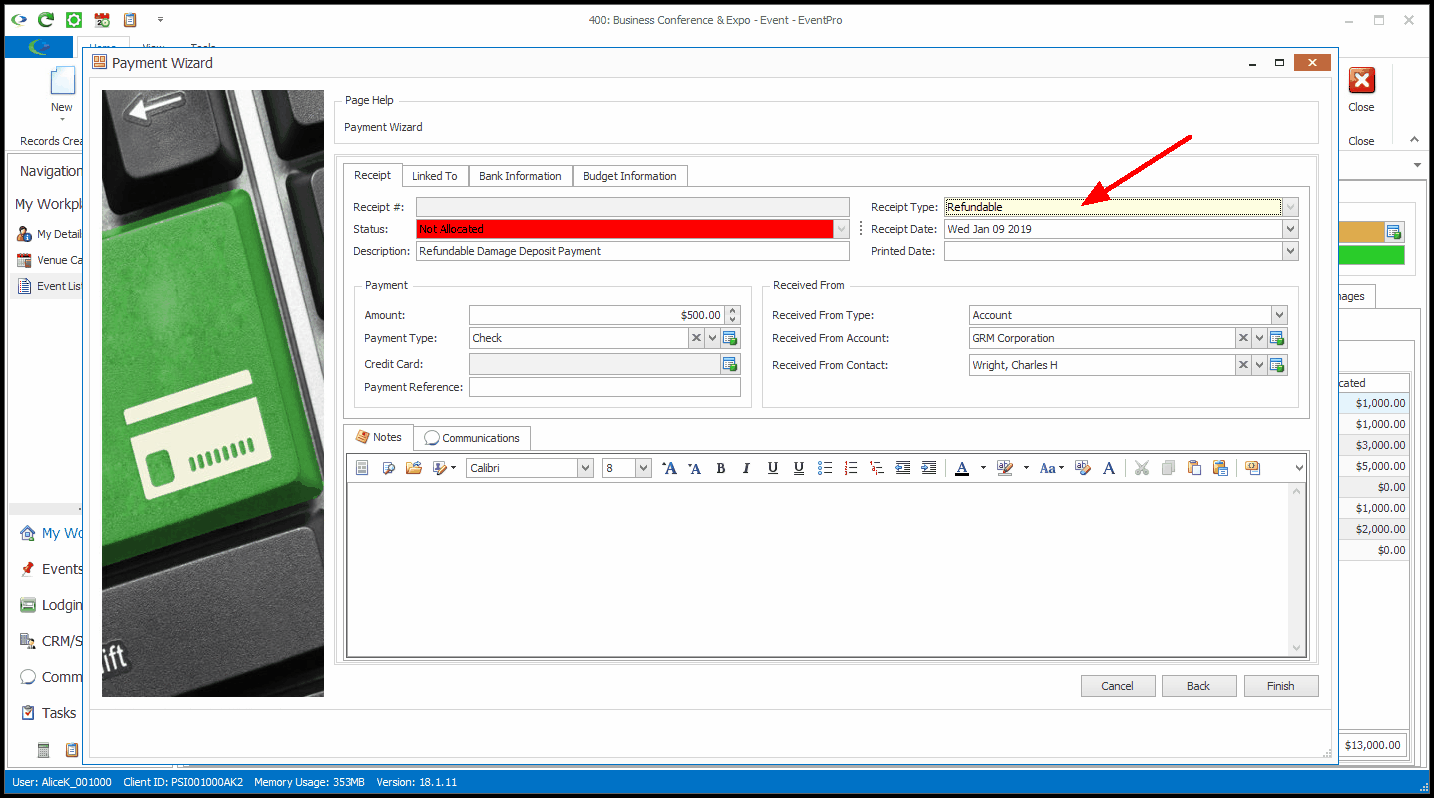Switch to the Bank Information tab
The height and width of the screenshot is (798, 1434).
pyautogui.click(x=520, y=176)
